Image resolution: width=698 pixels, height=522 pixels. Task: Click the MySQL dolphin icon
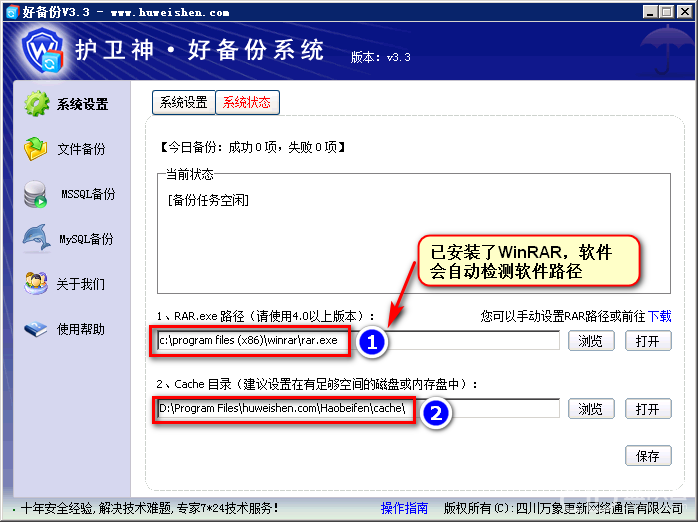pyautogui.click(x=37, y=238)
